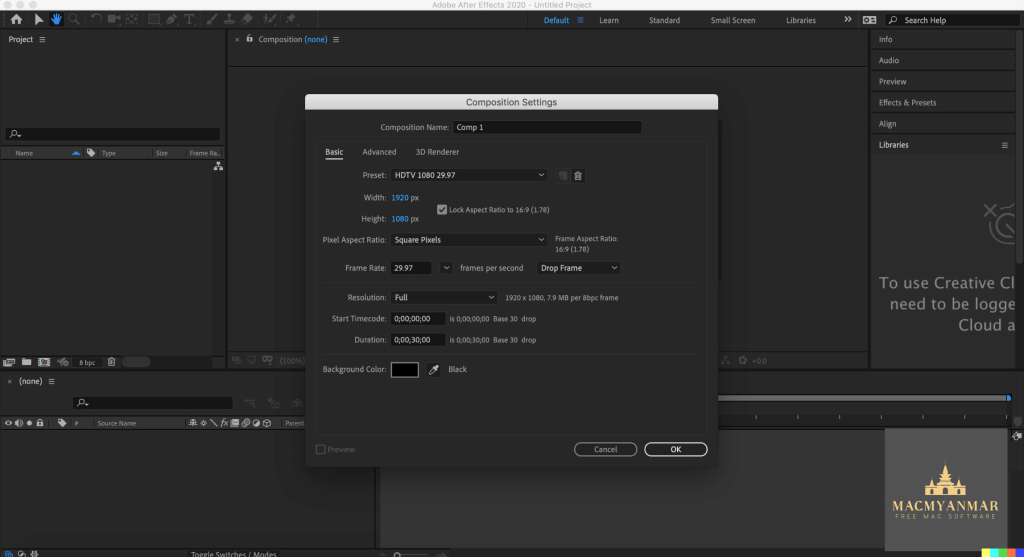Toggle the solo dot column in the timeline

29,423
